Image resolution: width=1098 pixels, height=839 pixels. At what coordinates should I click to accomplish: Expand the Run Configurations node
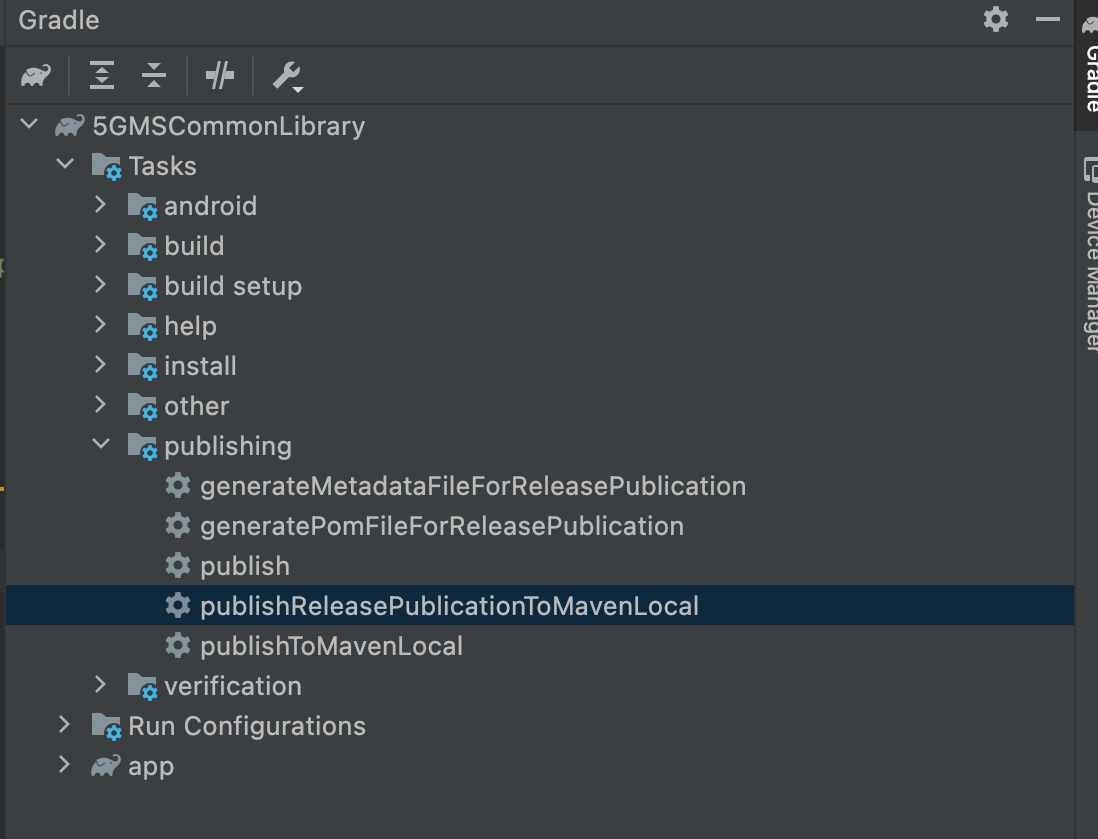(63, 725)
